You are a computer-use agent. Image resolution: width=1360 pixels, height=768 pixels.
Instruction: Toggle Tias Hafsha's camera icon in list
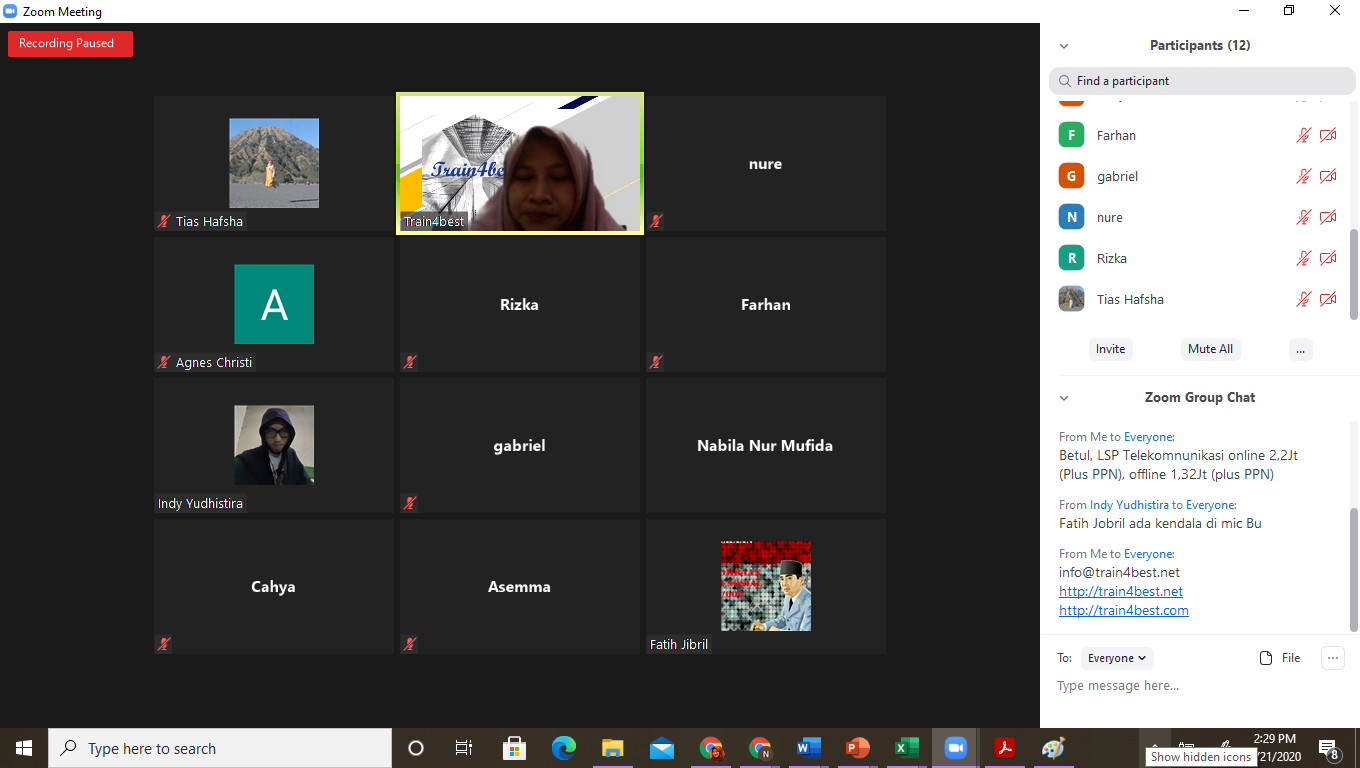pos(1328,300)
